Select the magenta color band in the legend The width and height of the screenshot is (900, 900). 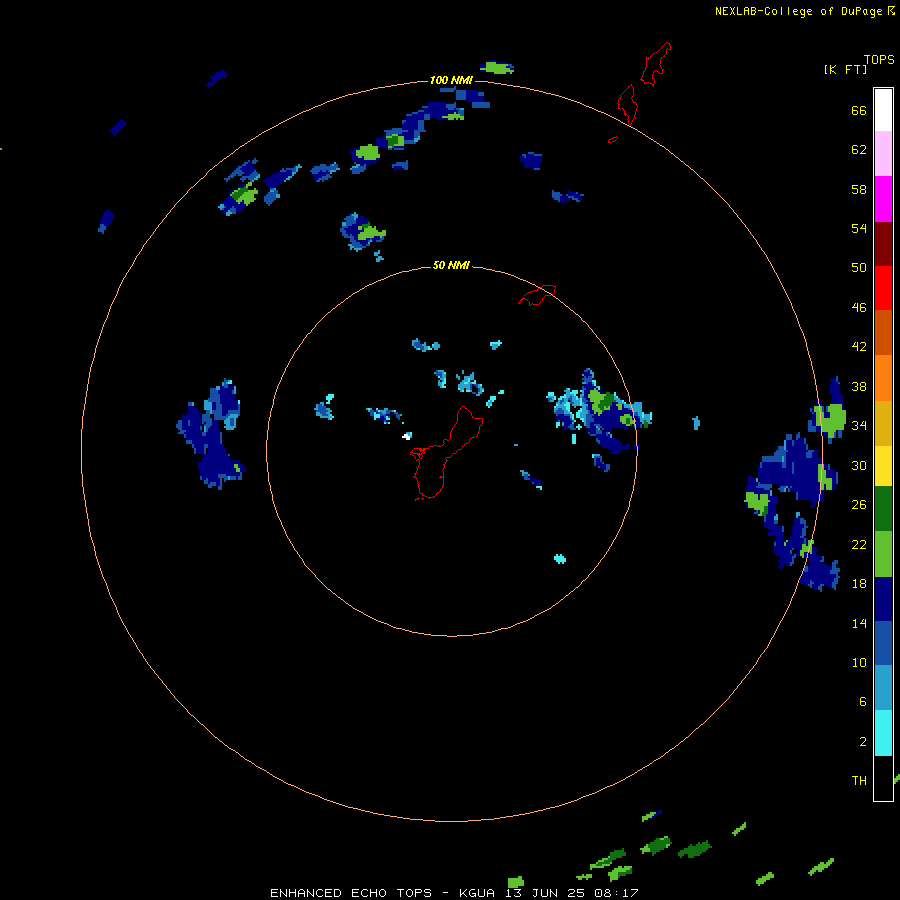(883, 199)
